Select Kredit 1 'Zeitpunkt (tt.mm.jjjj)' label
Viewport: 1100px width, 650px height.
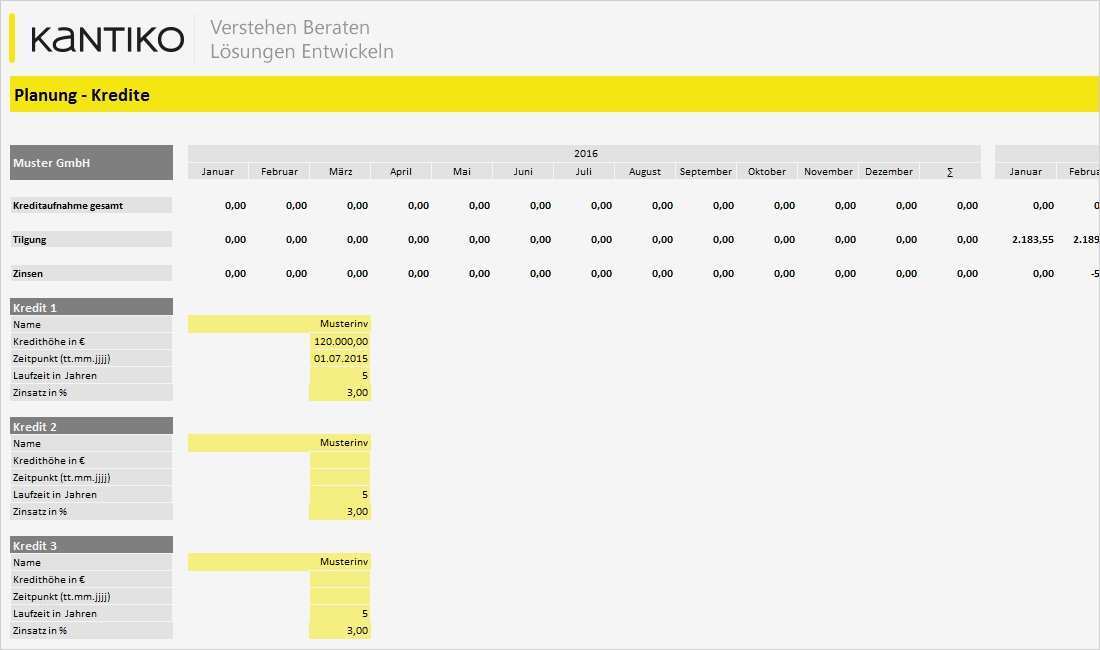91,358
